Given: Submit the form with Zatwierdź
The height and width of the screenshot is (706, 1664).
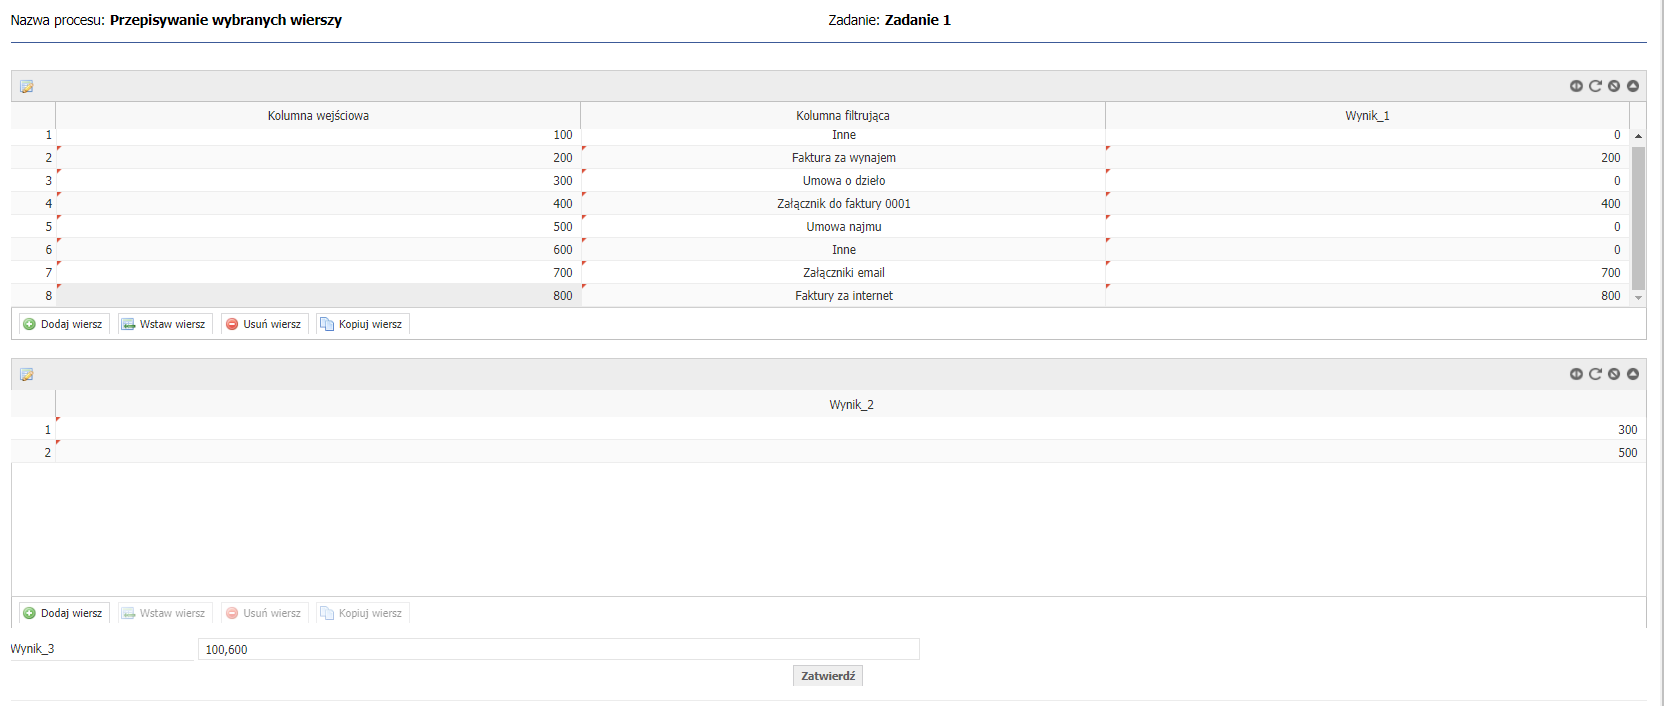Looking at the screenshot, I should tap(827, 676).
